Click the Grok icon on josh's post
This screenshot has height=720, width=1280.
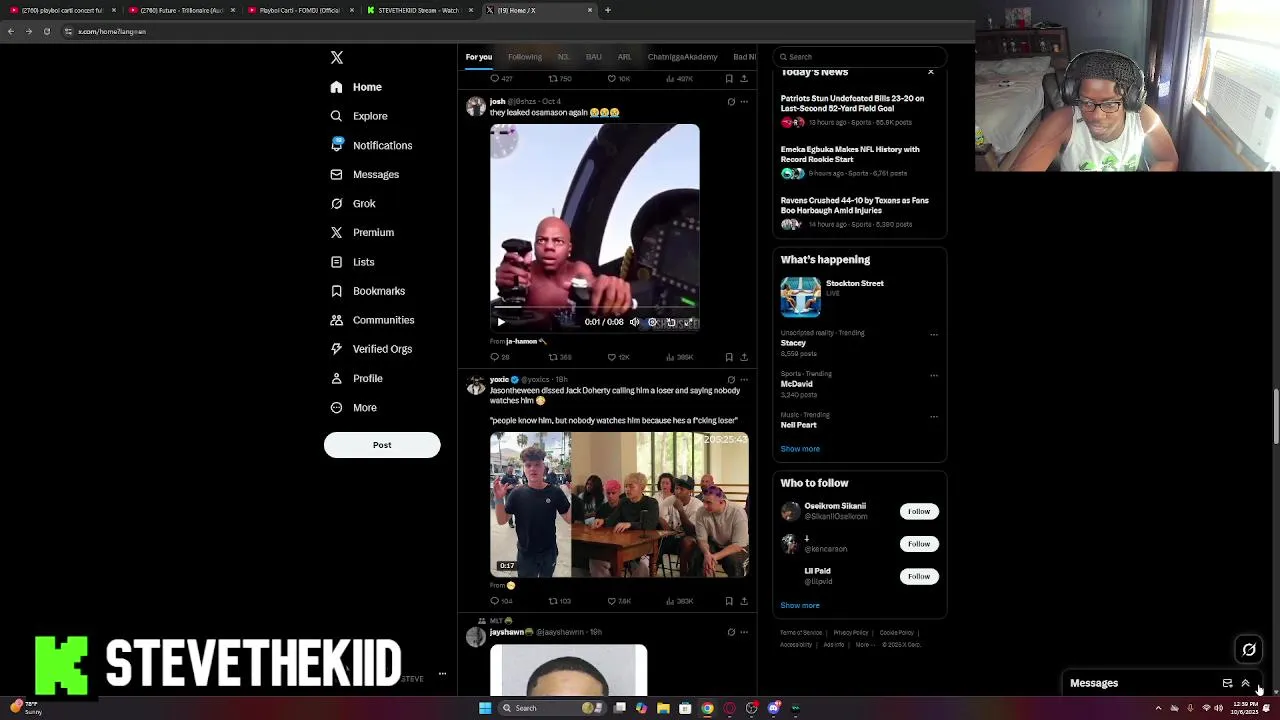tap(731, 102)
